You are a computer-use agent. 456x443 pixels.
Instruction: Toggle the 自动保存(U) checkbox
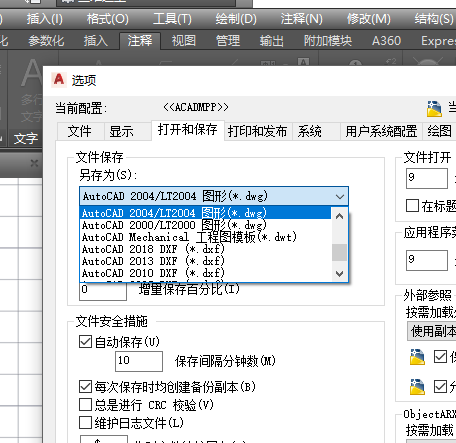coord(85,342)
